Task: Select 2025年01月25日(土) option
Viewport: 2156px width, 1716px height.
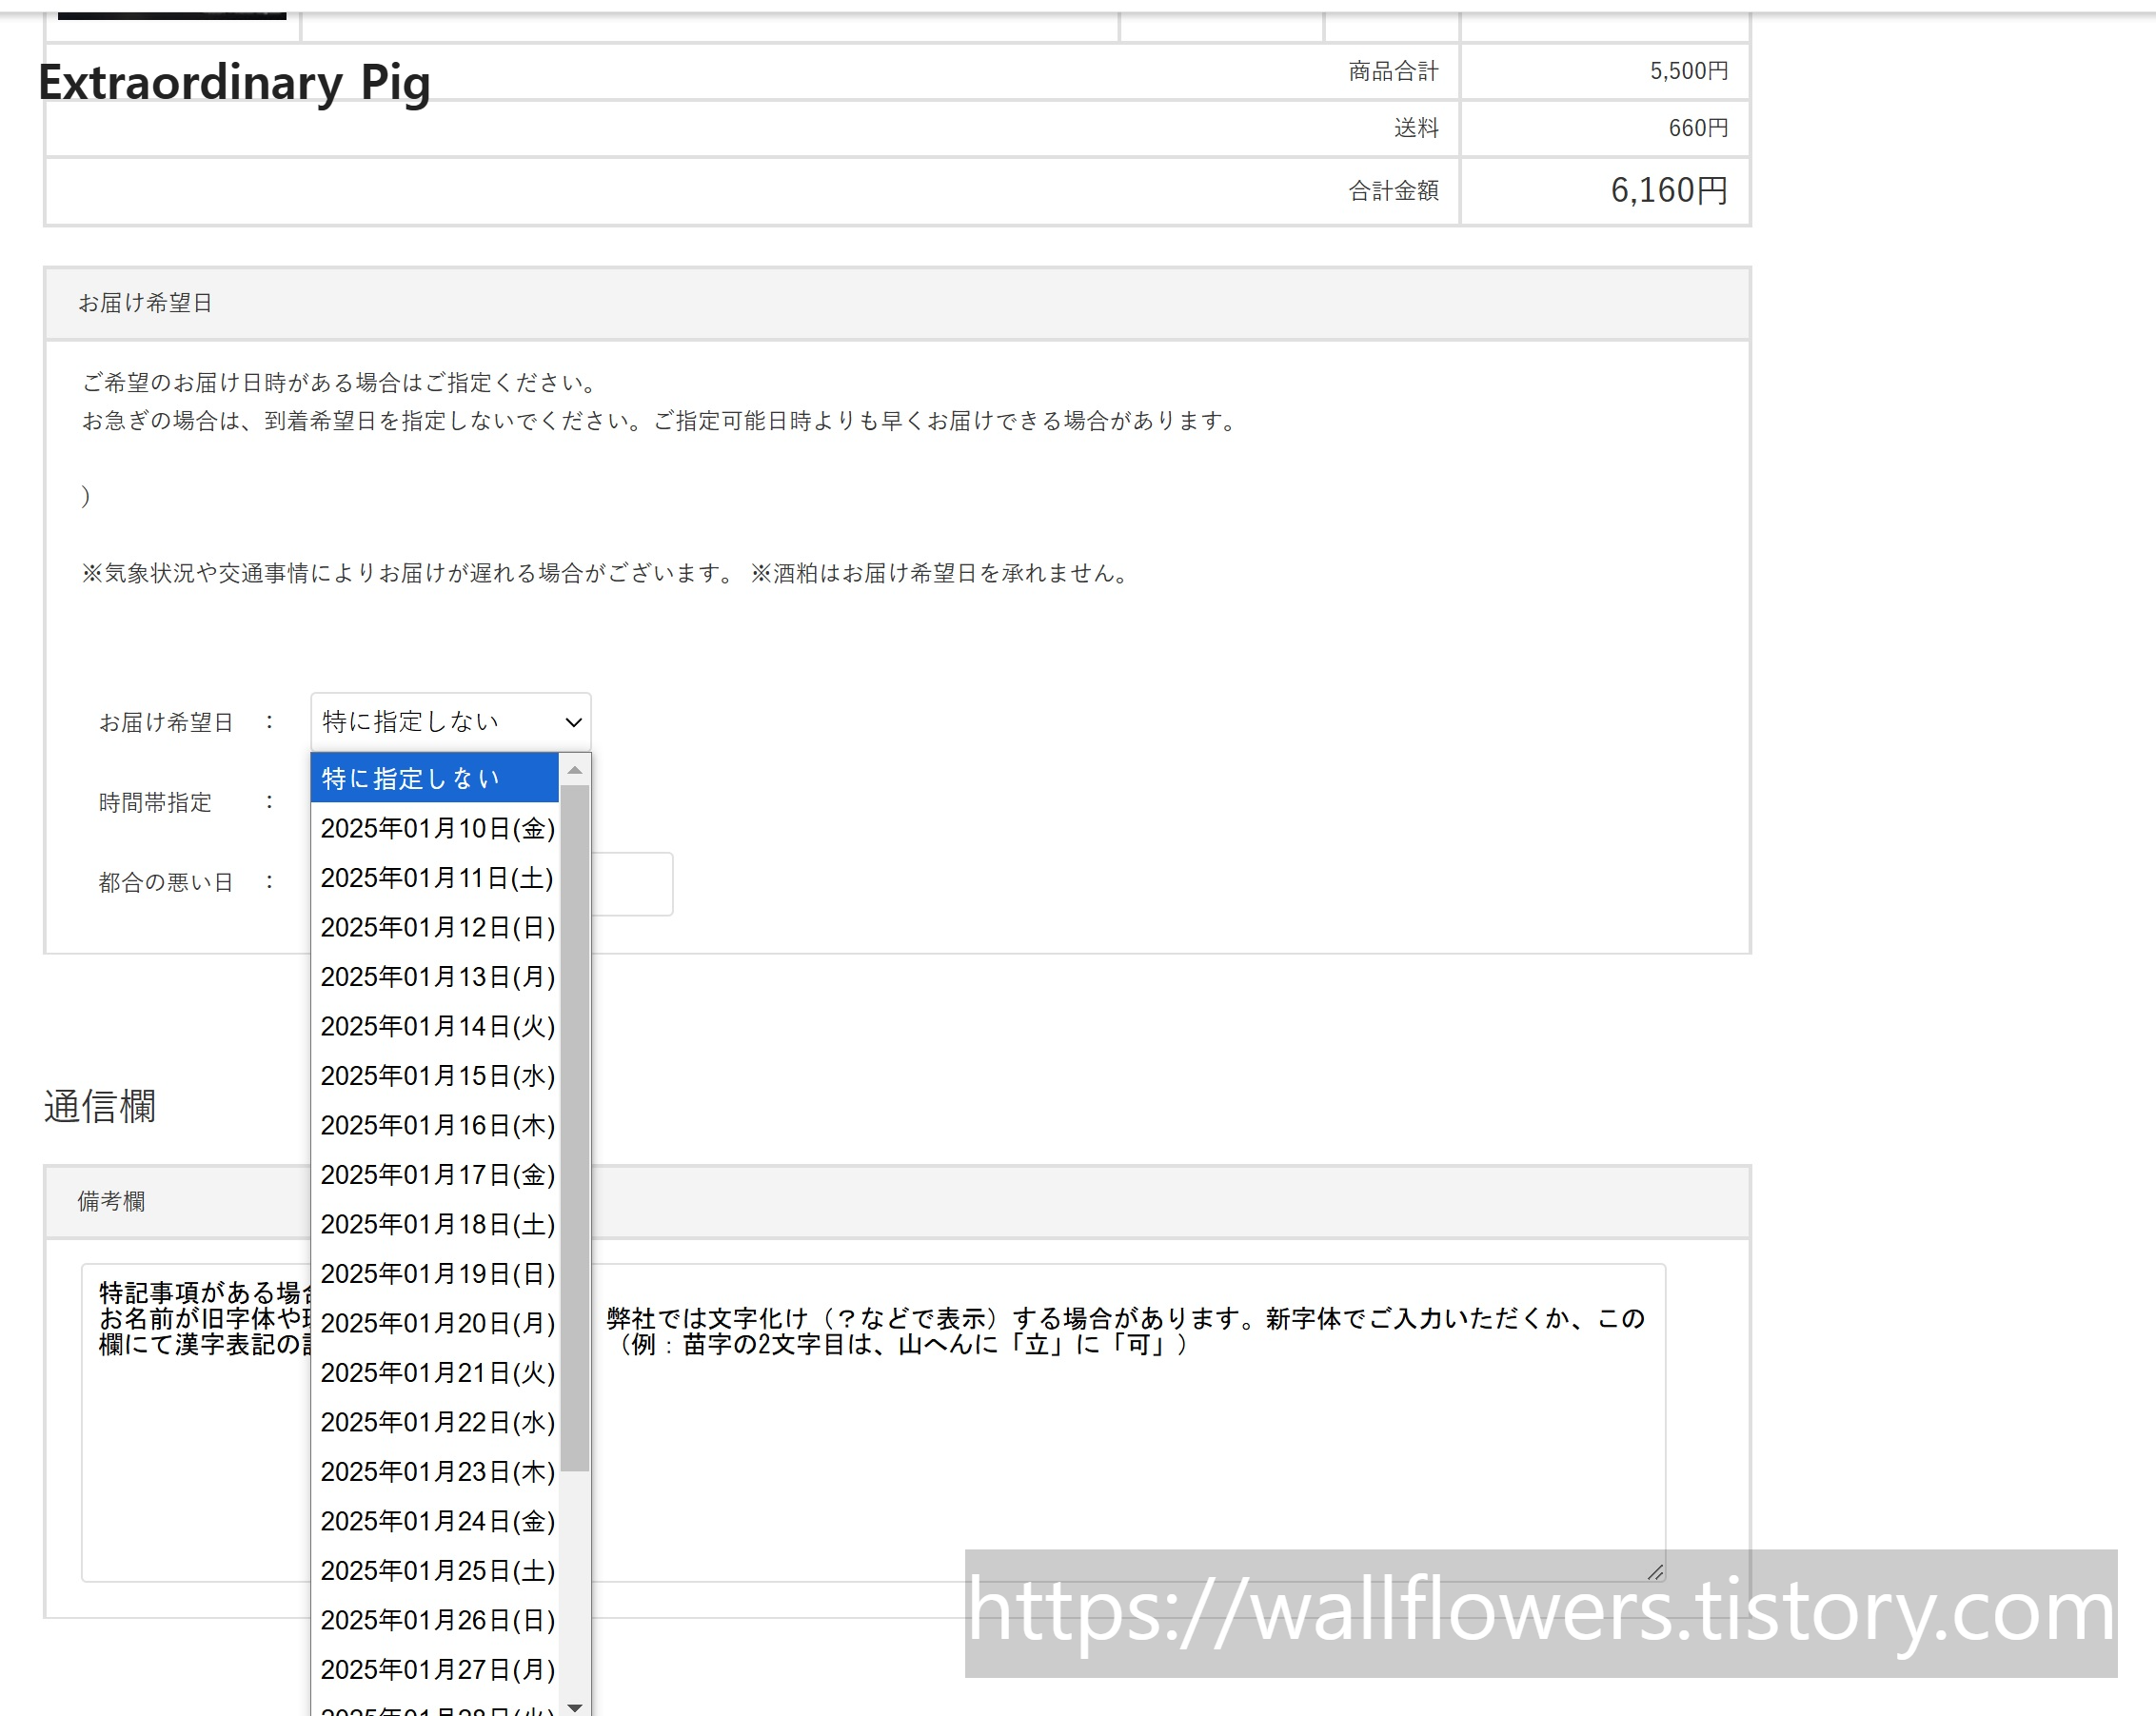Action: coord(436,1570)
